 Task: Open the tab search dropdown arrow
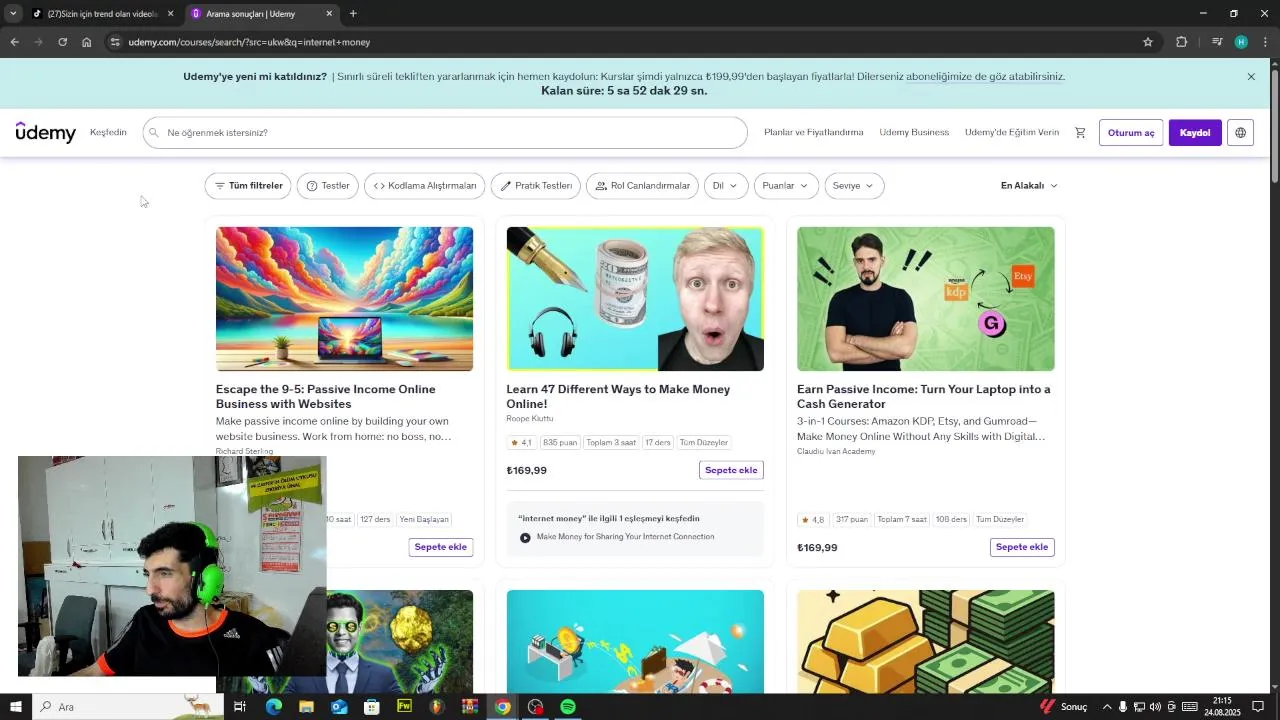13,14
